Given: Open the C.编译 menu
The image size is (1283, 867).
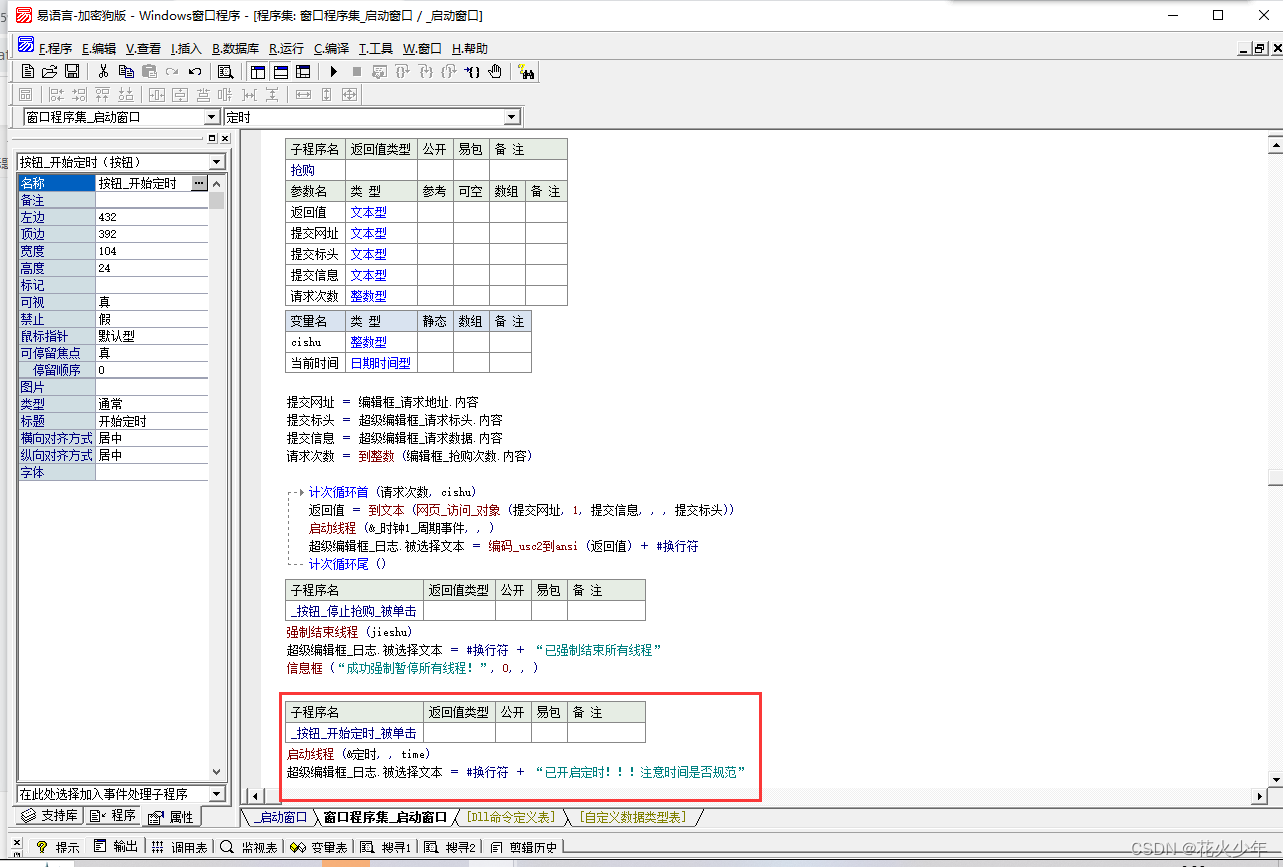Looking at the screenshot, I should [x=331, y=48].
